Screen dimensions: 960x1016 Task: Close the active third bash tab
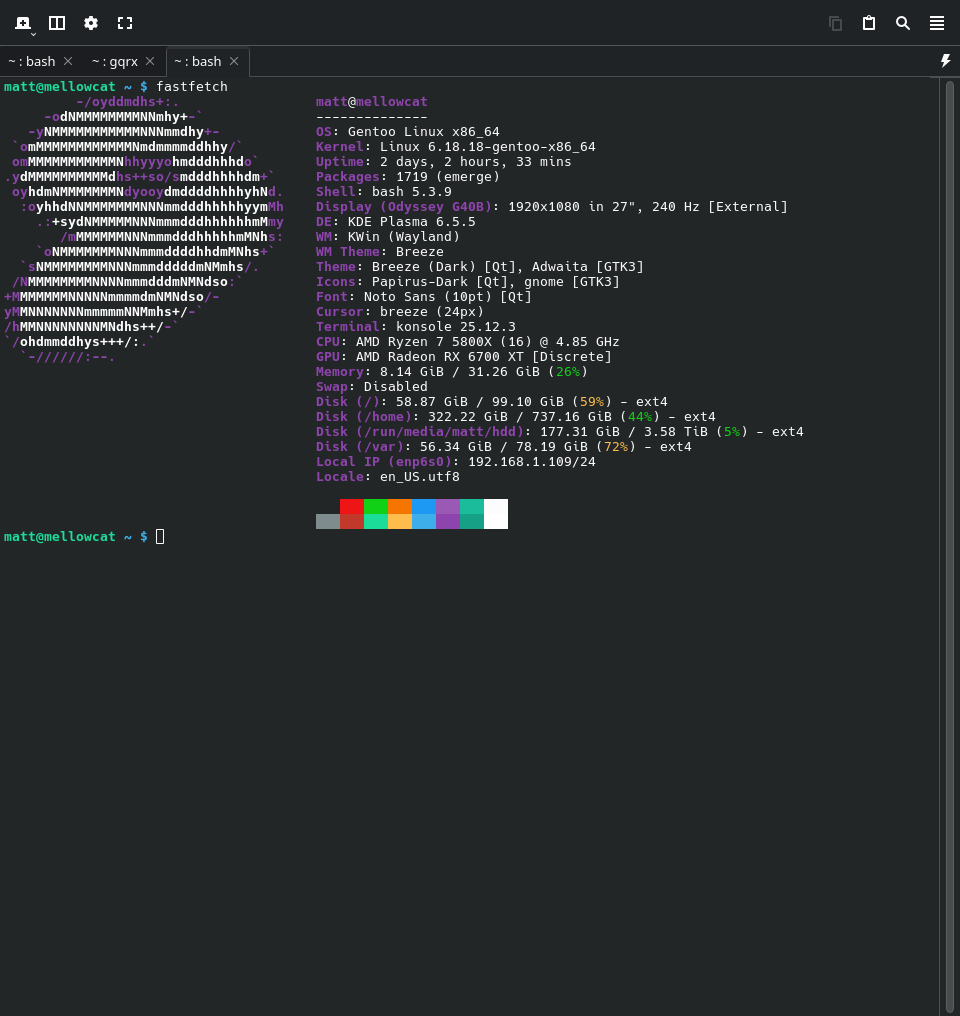coord(234,61)
